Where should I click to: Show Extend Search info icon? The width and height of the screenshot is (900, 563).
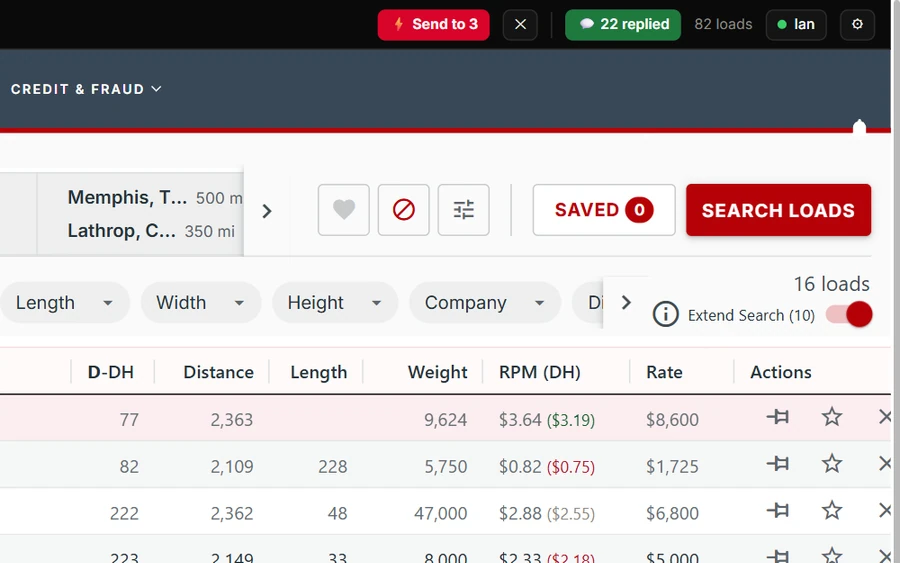point(665,314)
